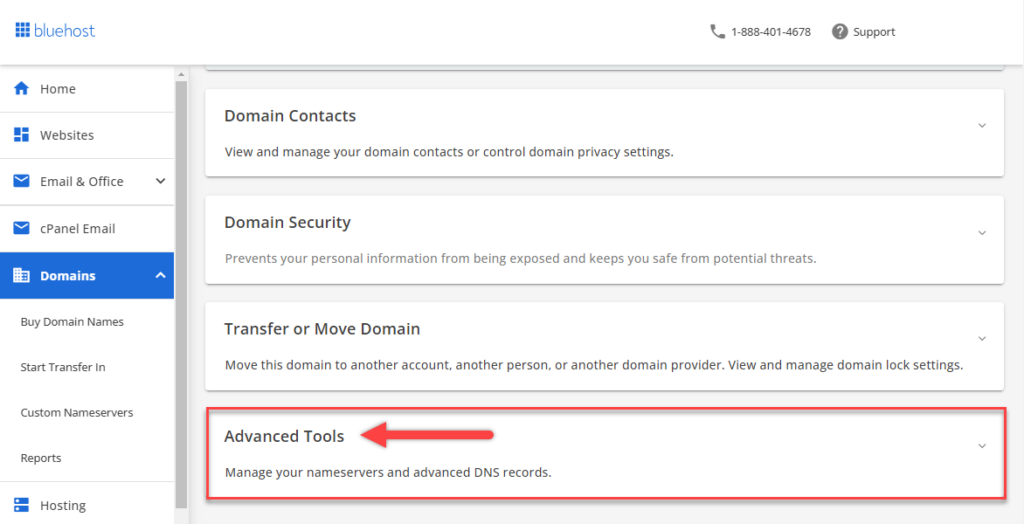The image size is (1024, 524).
Task: Go to Custom Nameservers page
Action: [x=77, y=412]
